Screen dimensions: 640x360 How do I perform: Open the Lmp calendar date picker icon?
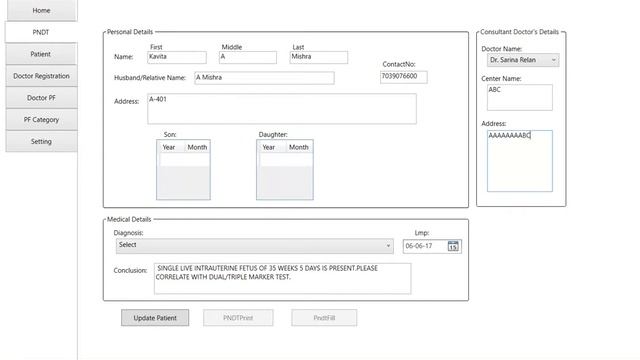453,246
